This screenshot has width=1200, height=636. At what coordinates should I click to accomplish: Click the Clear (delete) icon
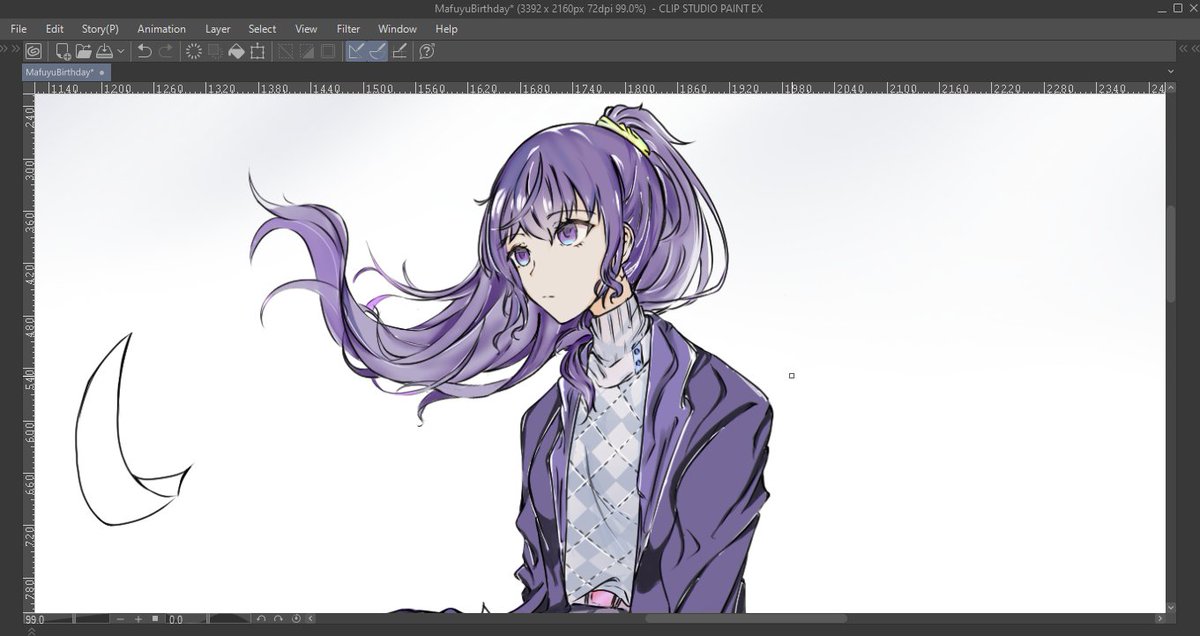(194, 51)
